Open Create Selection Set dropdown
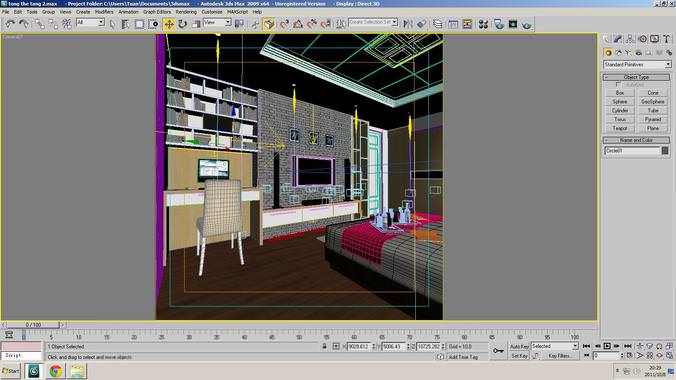 (373, 22)
